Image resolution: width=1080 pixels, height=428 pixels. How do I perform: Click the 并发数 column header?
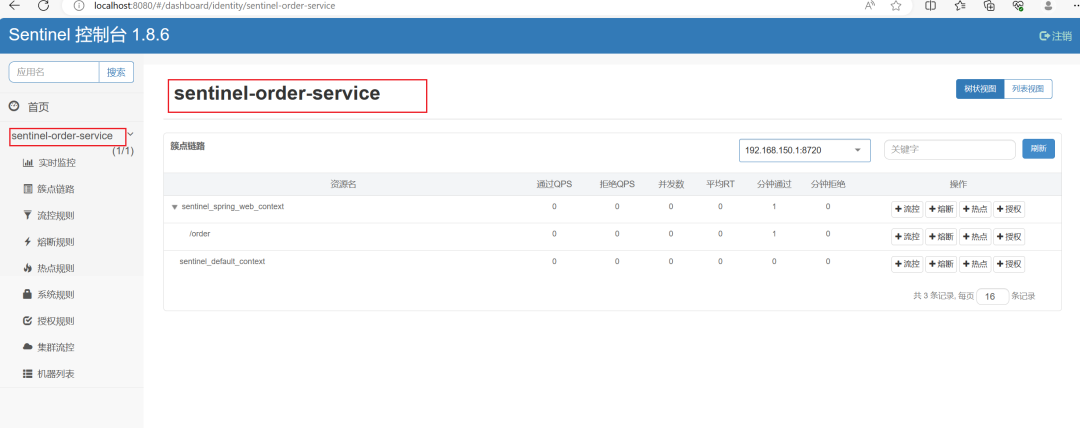pos(671,184)
